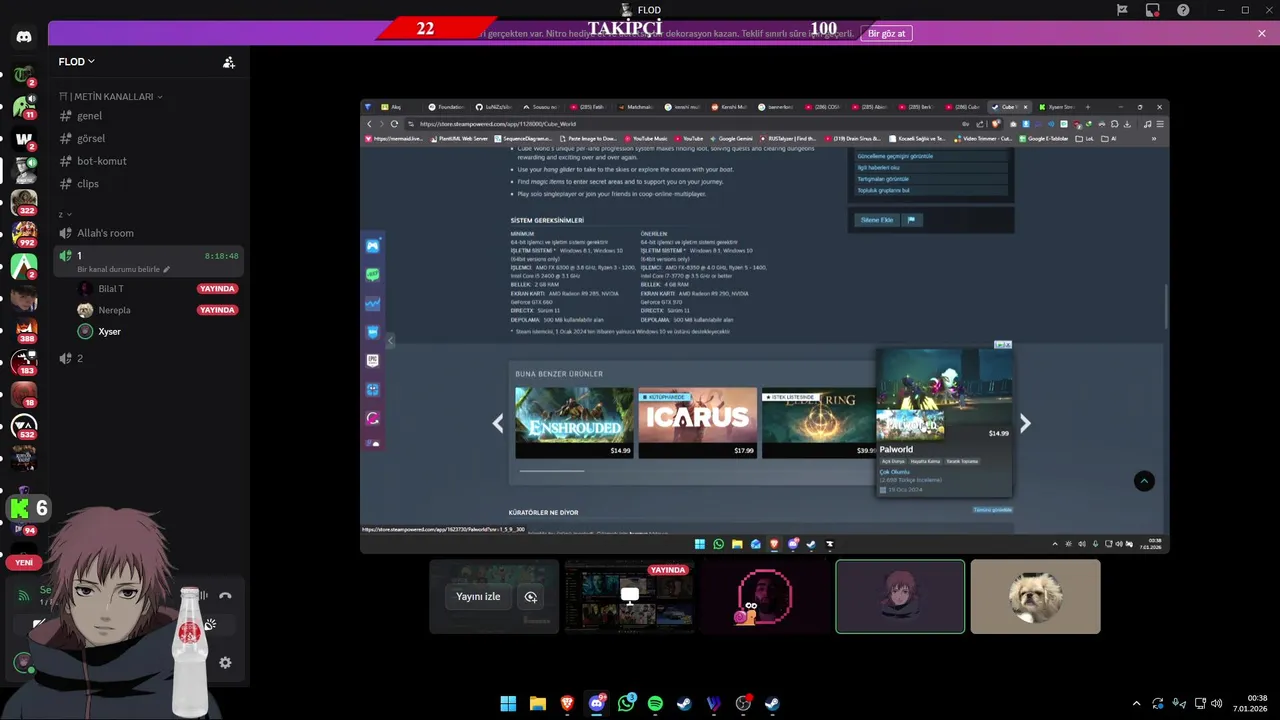Click the Bir göz at Nitro button
1280x720 pixels.
(x=886, y=33)
